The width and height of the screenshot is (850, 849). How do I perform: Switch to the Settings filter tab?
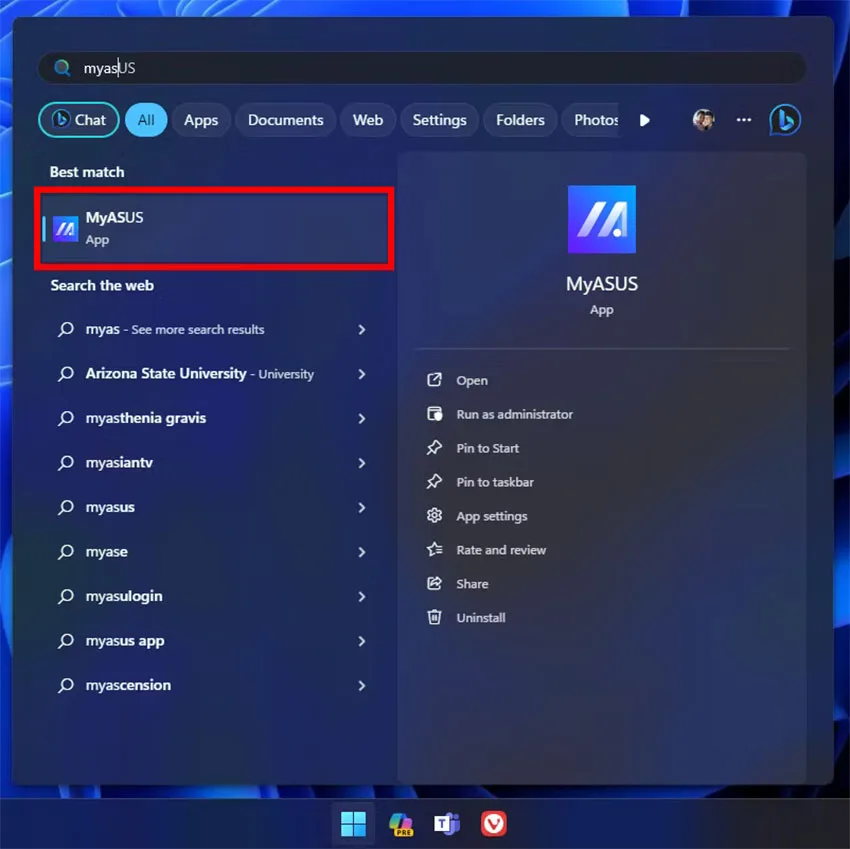440,120
